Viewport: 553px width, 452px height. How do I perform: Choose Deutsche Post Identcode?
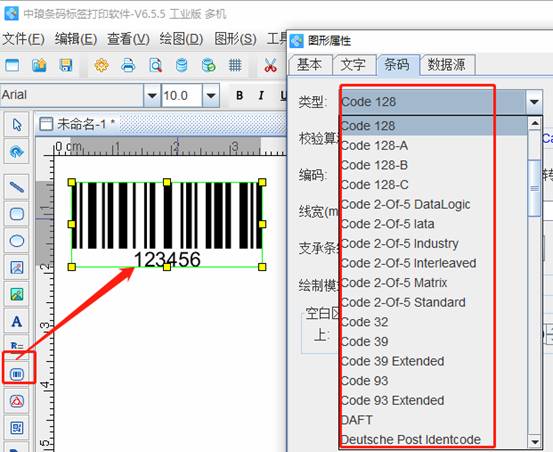pyautogui.click(x=434, y=440)
